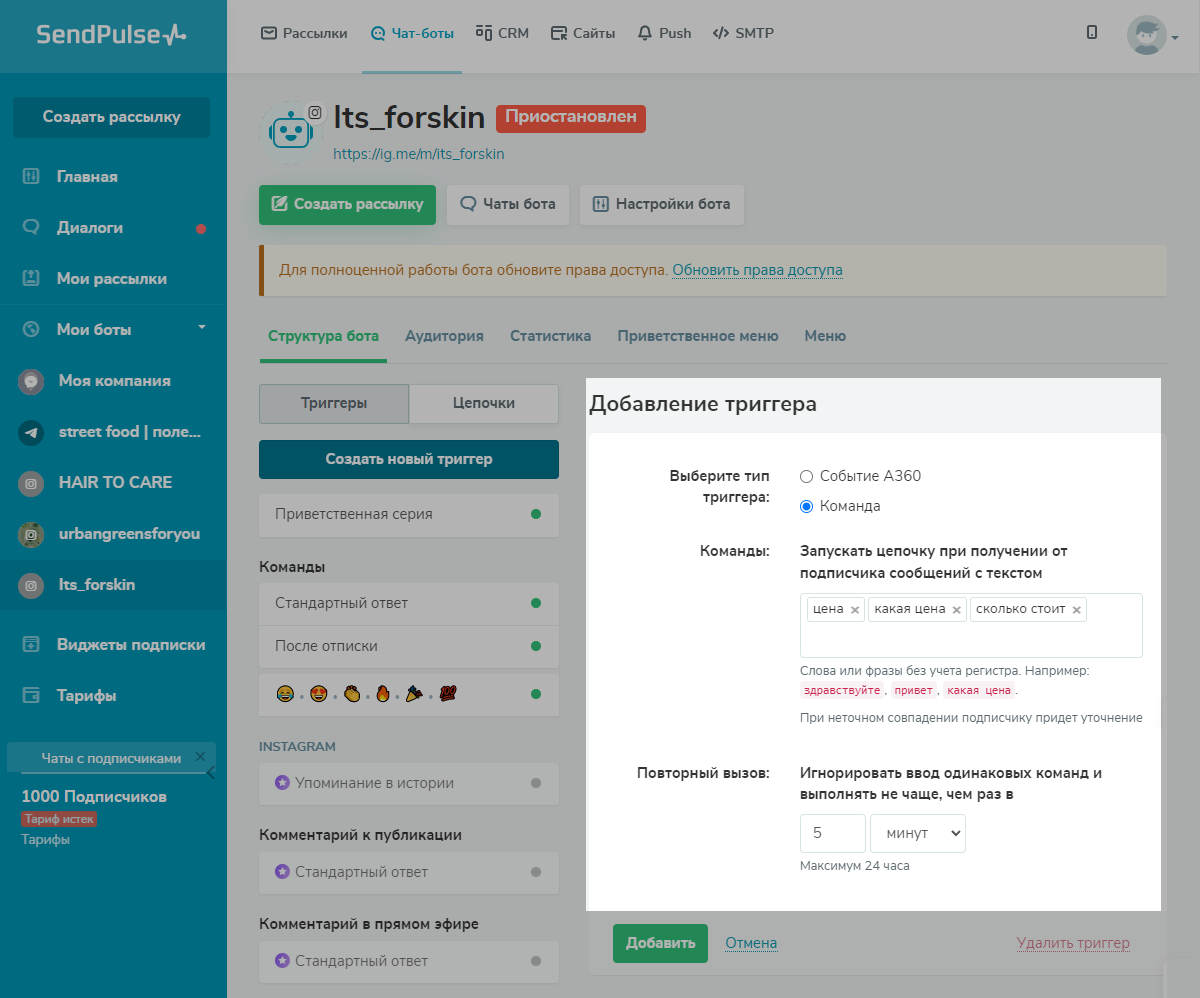
Task: Click the Тарифы wallet icon
Action: 31,696
